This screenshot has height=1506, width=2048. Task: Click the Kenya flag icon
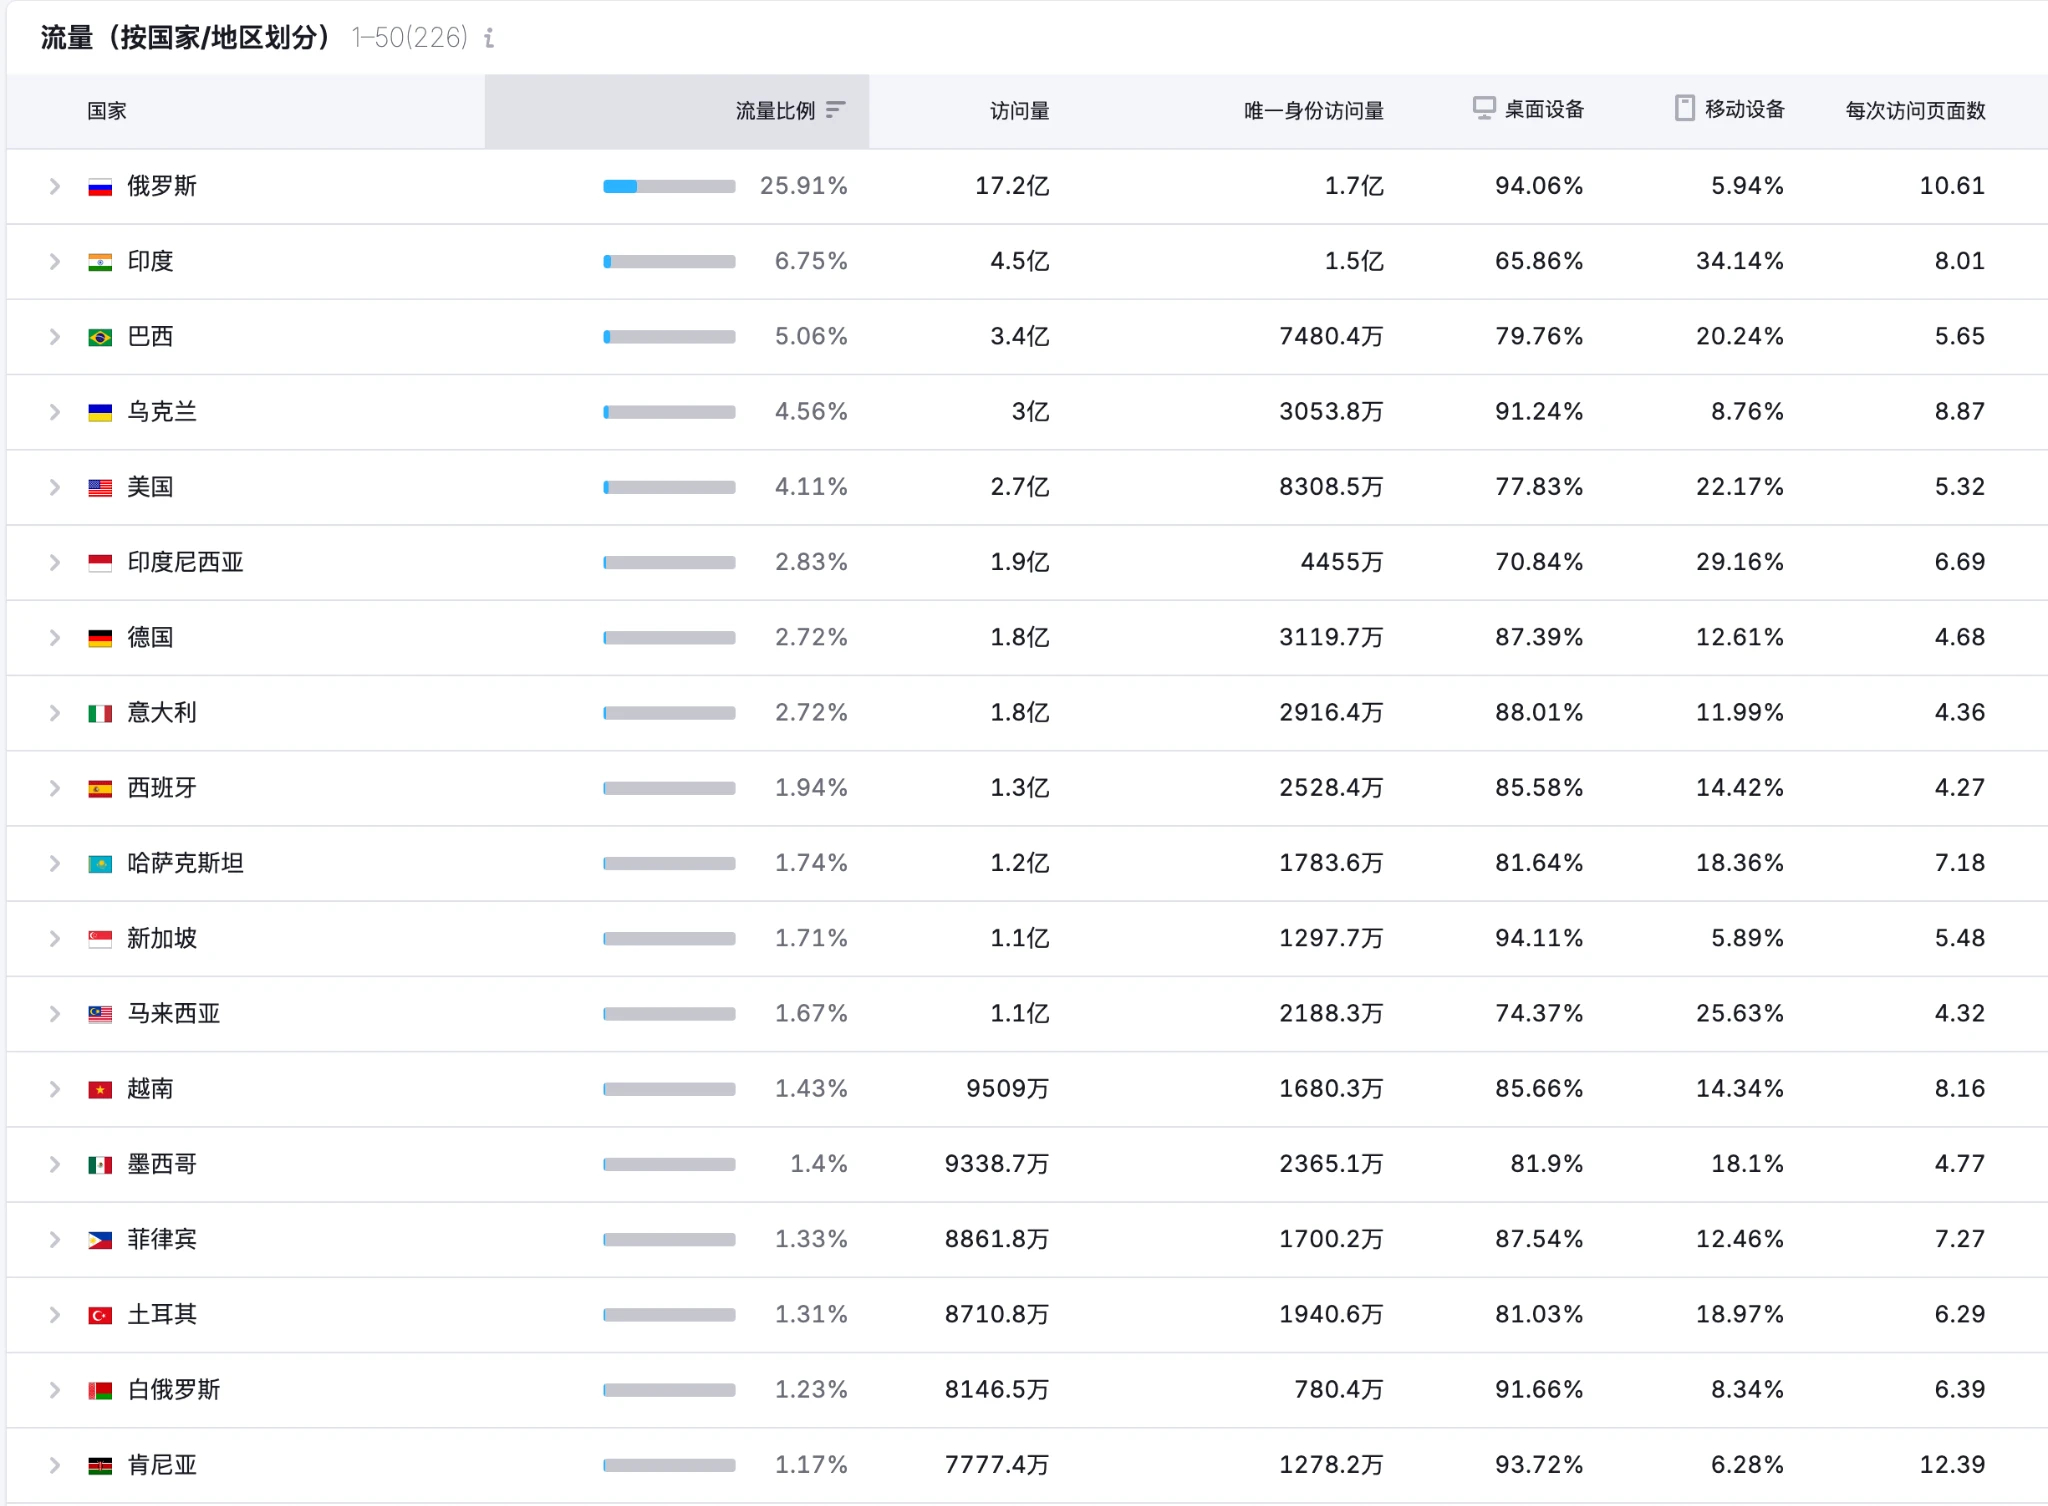pos(99,1465)
